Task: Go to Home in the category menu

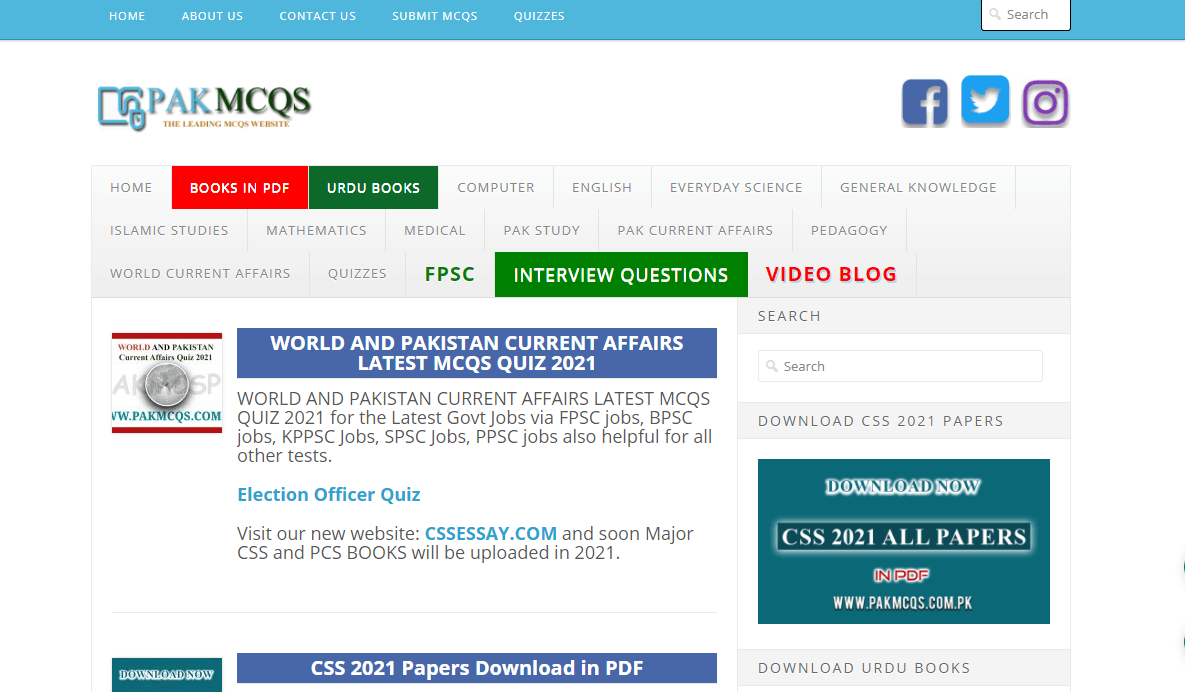Action: [x=131, y=187]
